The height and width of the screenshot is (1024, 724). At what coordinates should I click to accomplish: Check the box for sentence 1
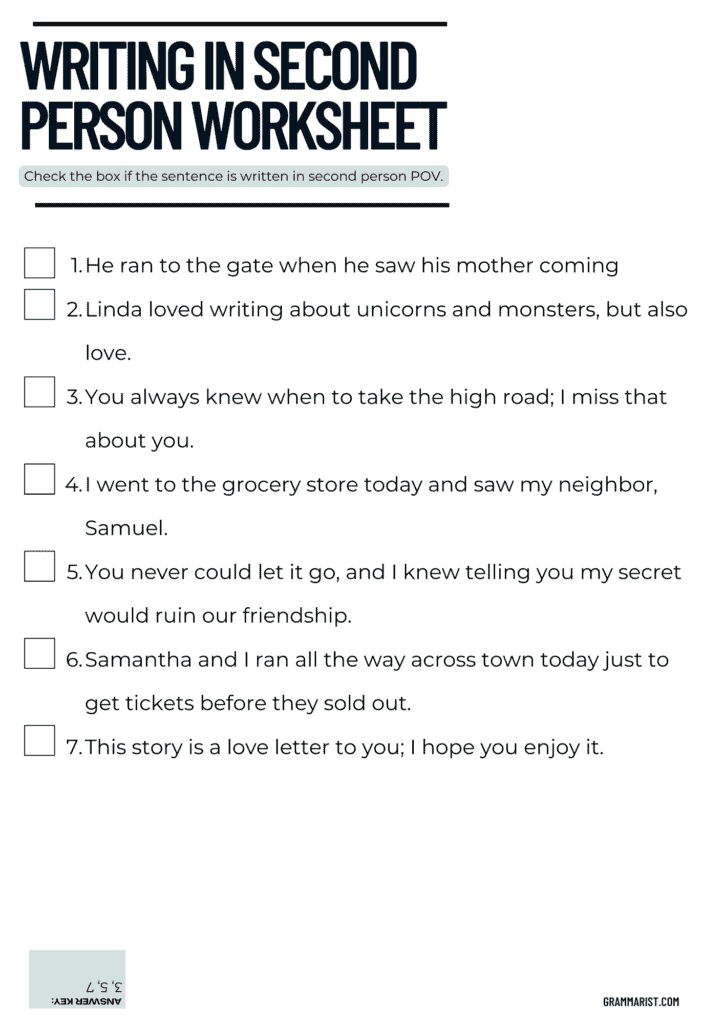coord(39,263)
